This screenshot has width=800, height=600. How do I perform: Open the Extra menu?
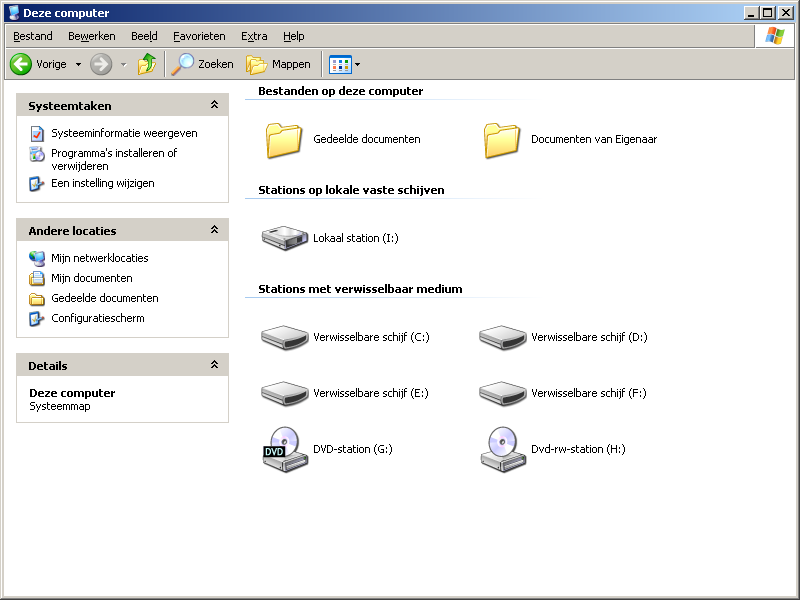pyautogui.click(x=254, y=36)
